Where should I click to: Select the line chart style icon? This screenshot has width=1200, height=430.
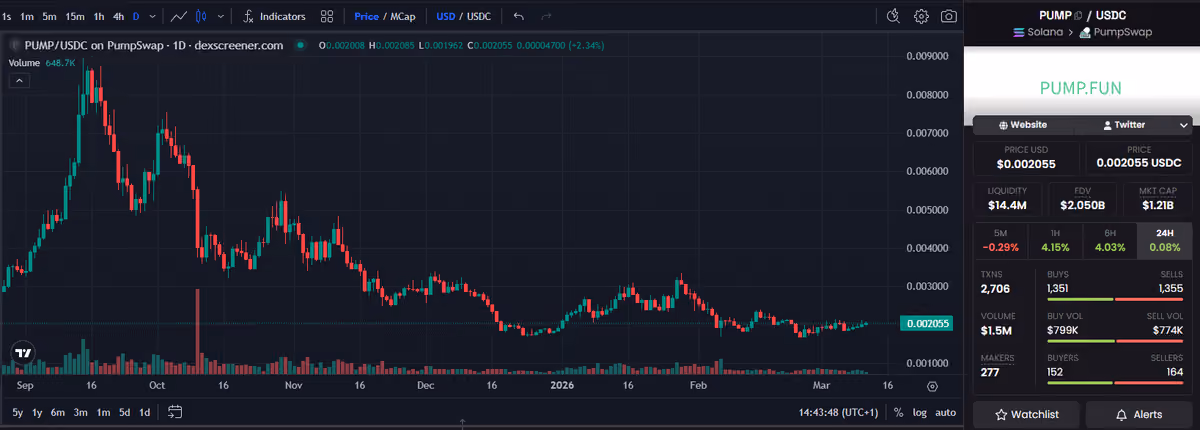[179, 16]
